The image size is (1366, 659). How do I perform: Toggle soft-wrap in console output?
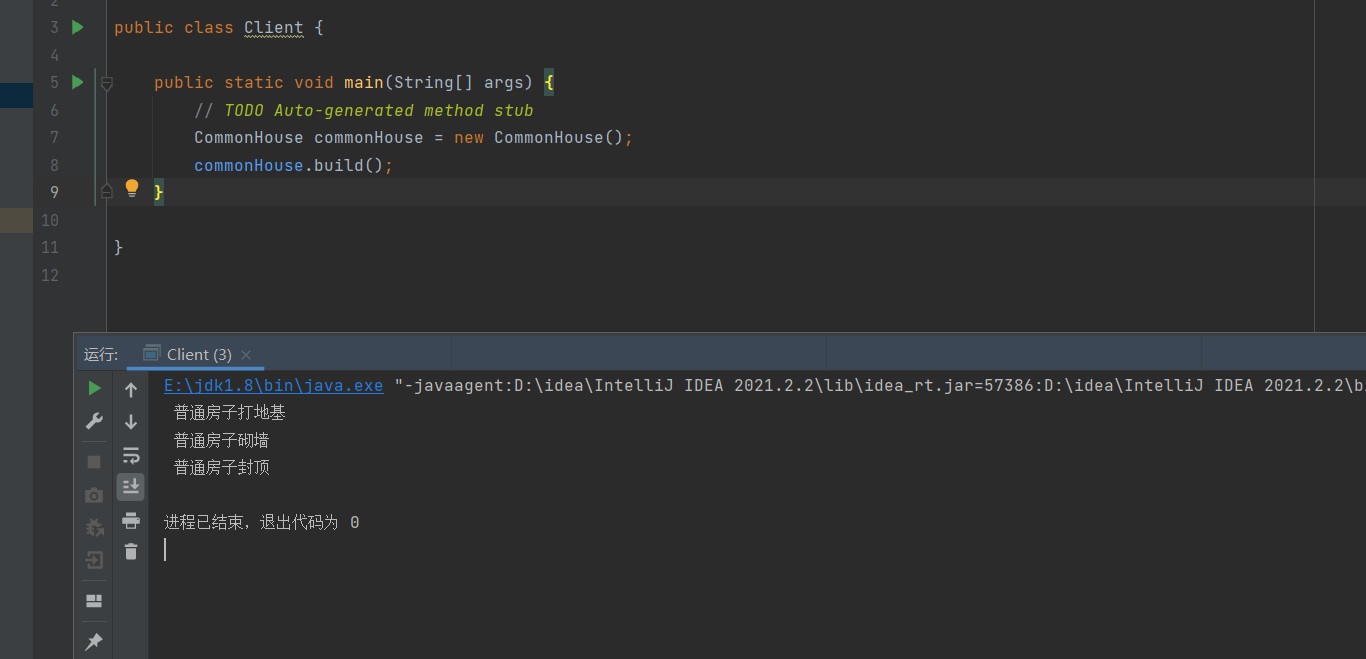click(x=131, y=455)
